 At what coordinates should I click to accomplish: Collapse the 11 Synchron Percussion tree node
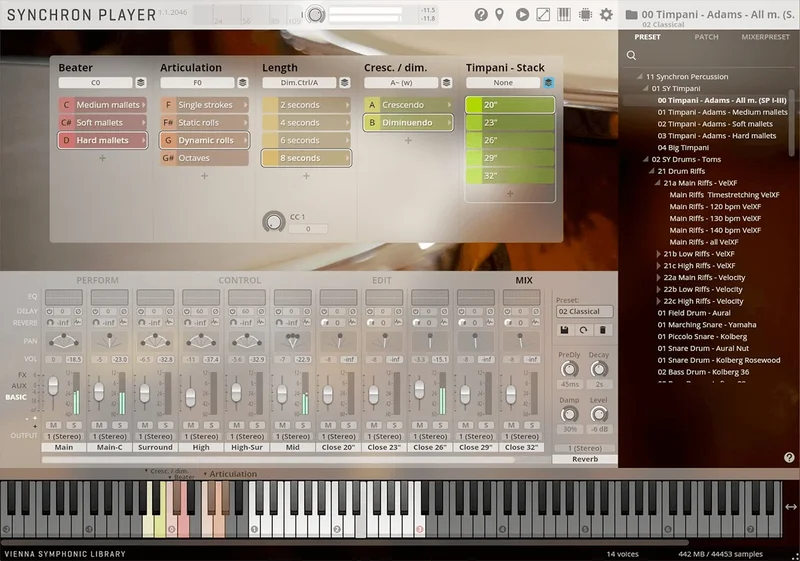(x=639, y=76)
